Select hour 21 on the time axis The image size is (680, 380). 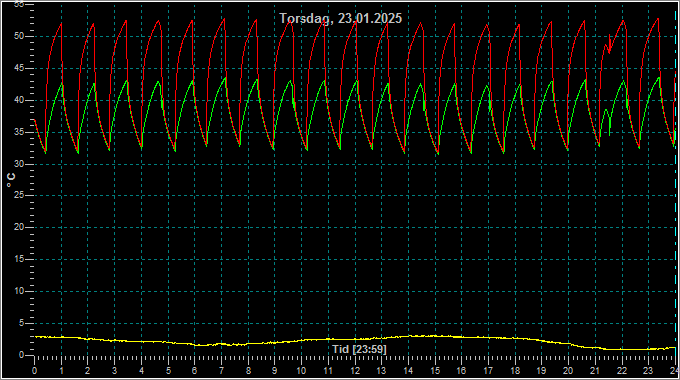click(595, 371)
